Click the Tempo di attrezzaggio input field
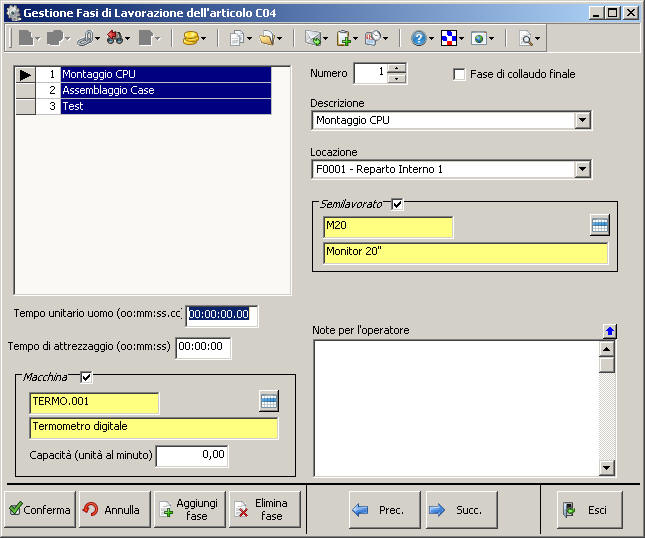This screenshot has width=645, height=538. pos(203,347)
